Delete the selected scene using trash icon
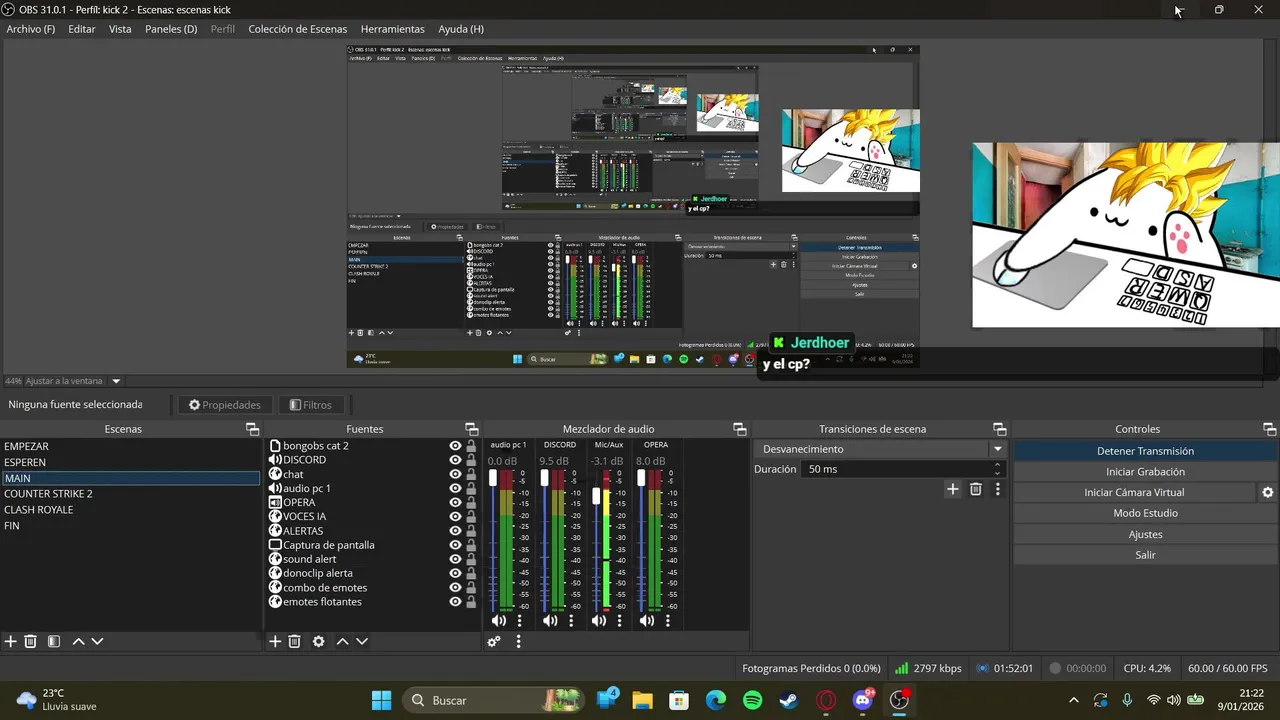Viewport: 1280px width, 720px height. 30,642
